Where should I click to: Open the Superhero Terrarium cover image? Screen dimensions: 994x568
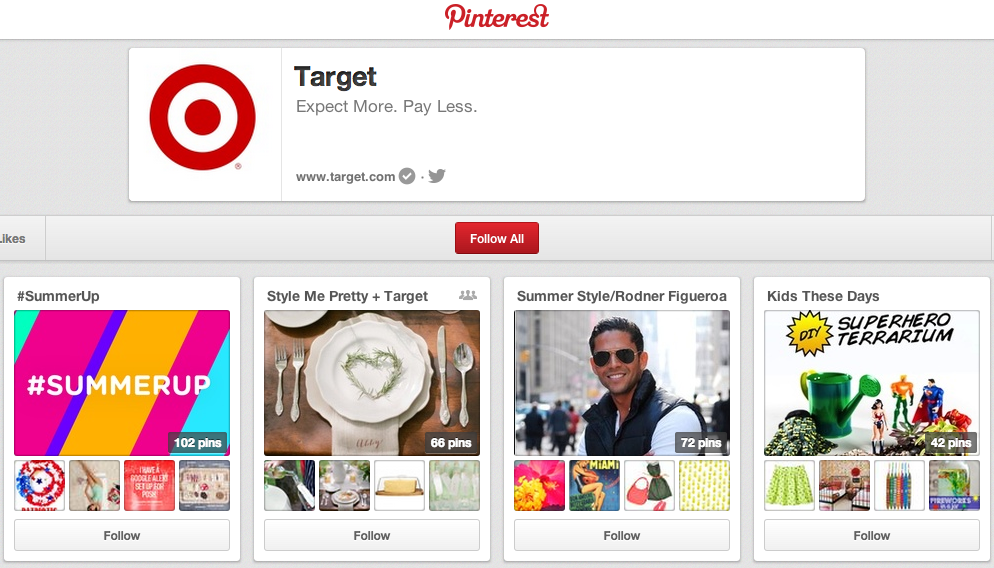872,383
